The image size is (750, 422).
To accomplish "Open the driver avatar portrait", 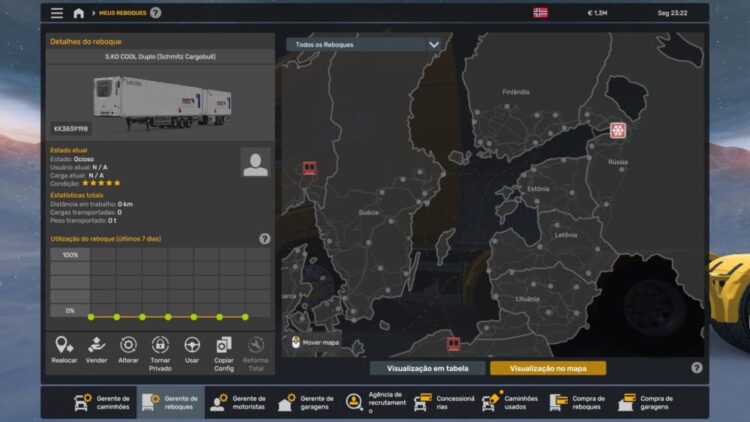I will click(x=255, y=163).
